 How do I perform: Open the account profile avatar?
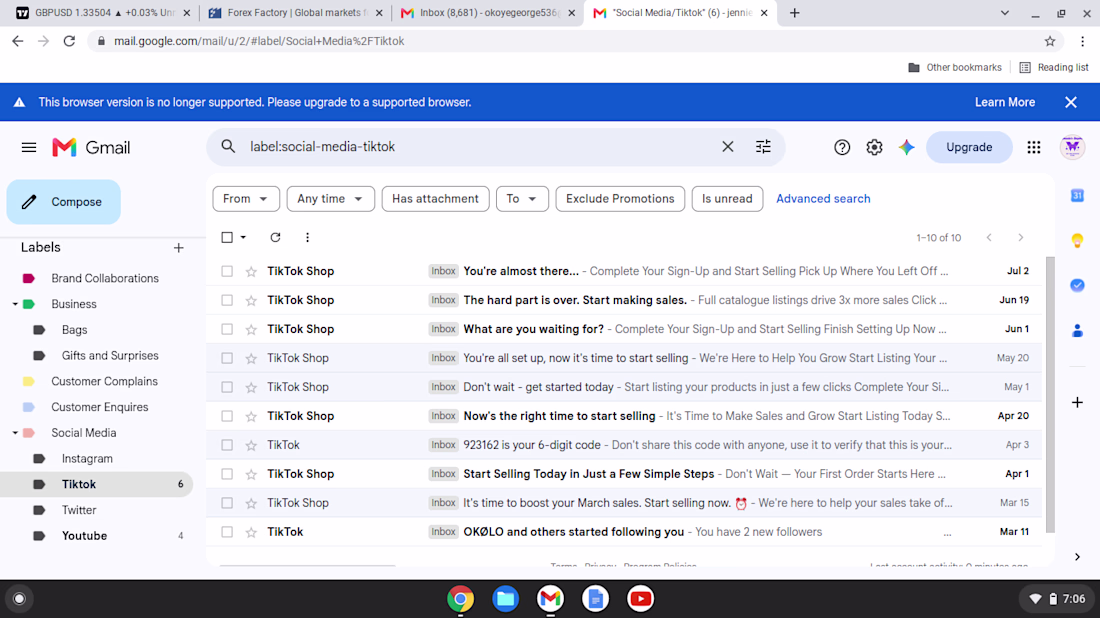[x=1072, y=147]
